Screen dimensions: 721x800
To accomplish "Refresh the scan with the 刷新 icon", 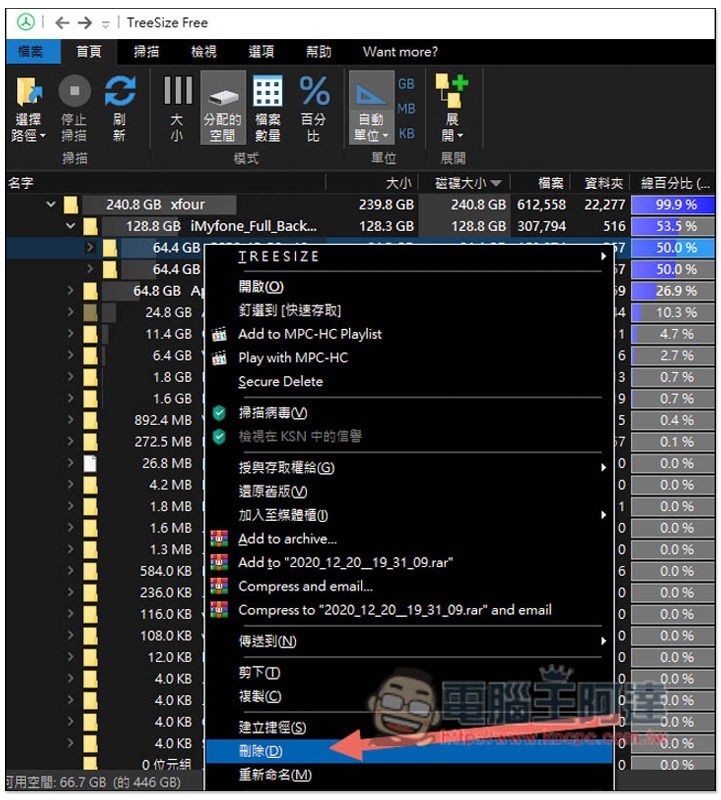I will point(120,91).
